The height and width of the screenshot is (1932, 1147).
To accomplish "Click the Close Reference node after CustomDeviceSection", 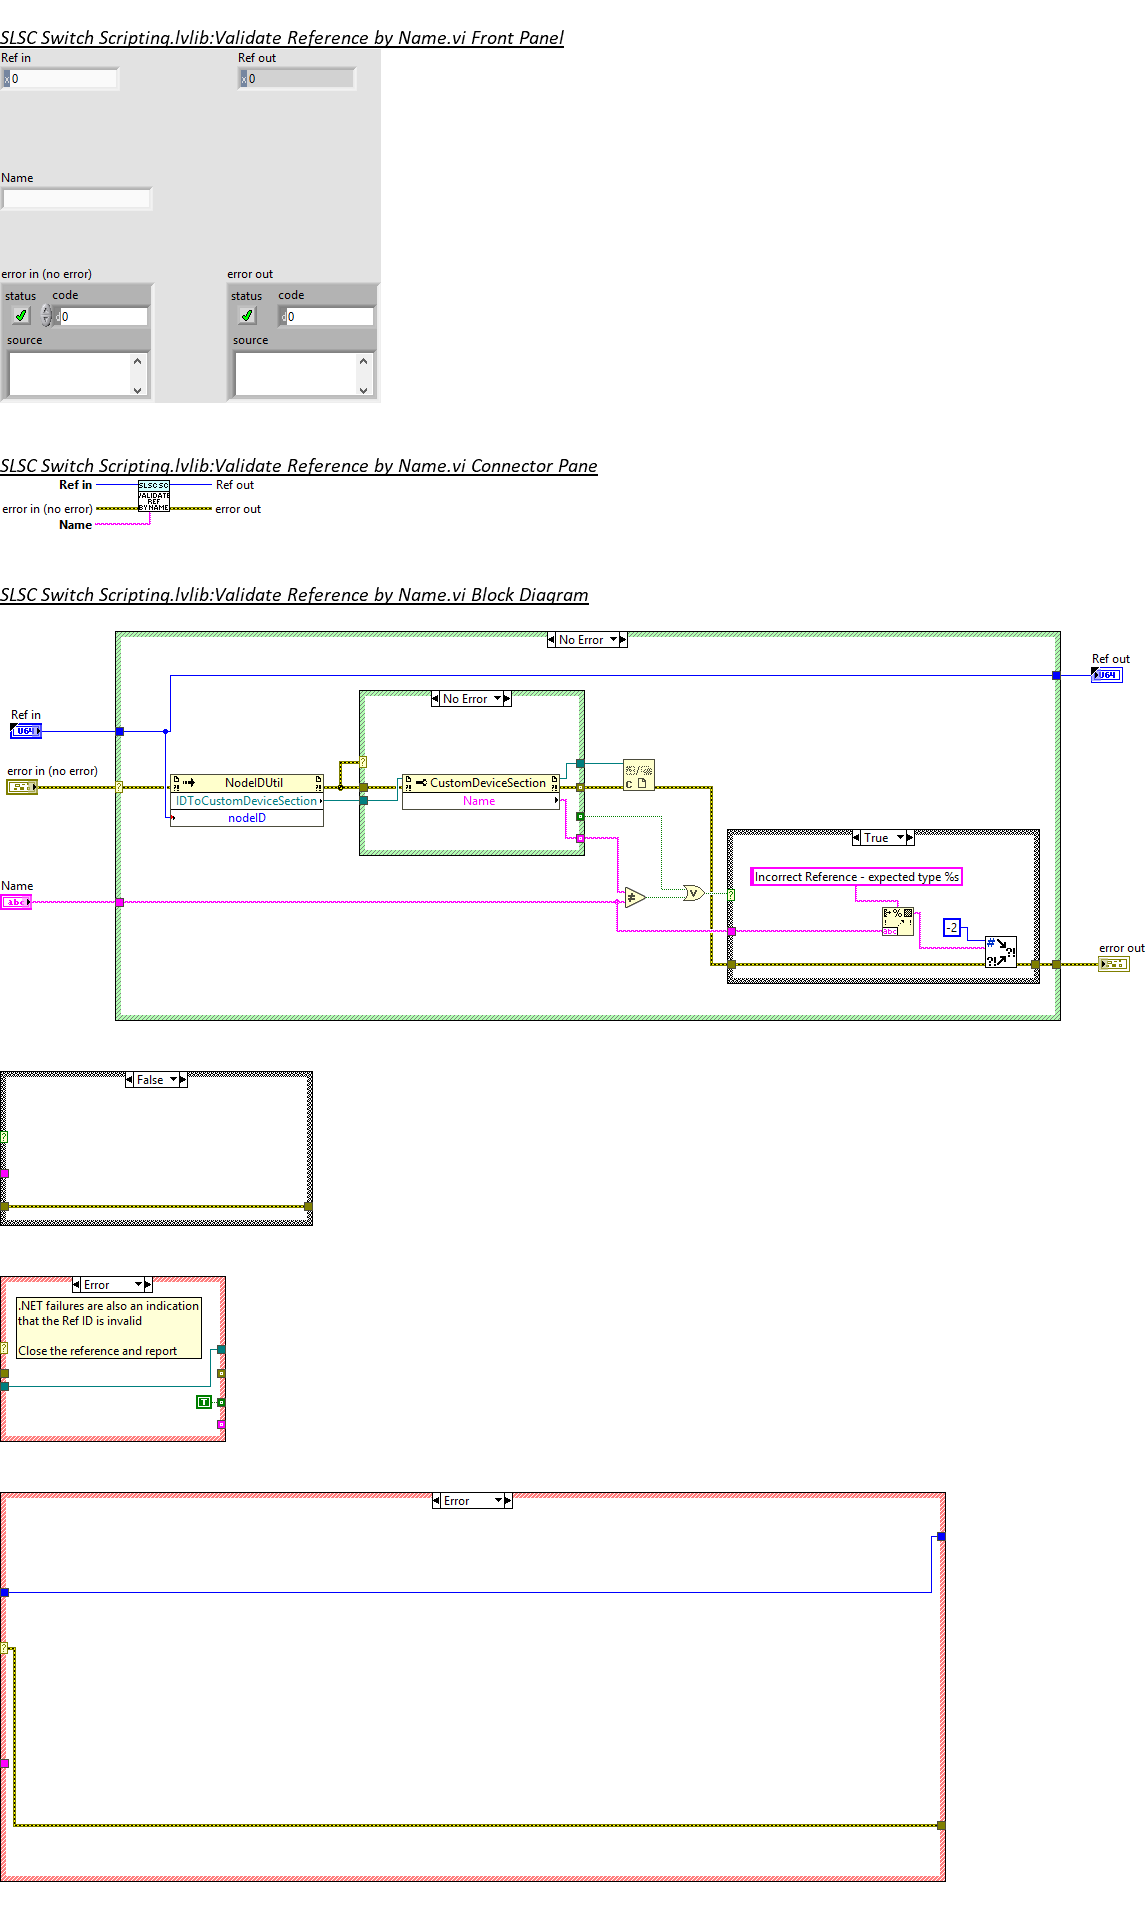I will 638,775.
